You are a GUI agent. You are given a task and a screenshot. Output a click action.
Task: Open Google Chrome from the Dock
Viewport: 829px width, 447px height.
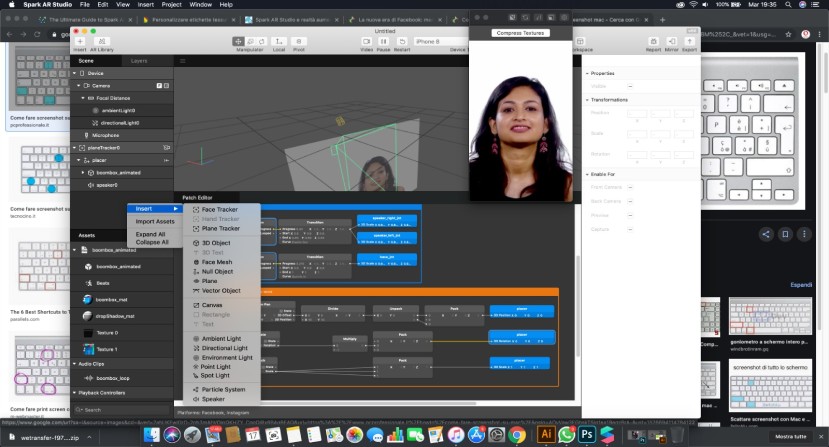pyautogui.click(x=517, y=435)
